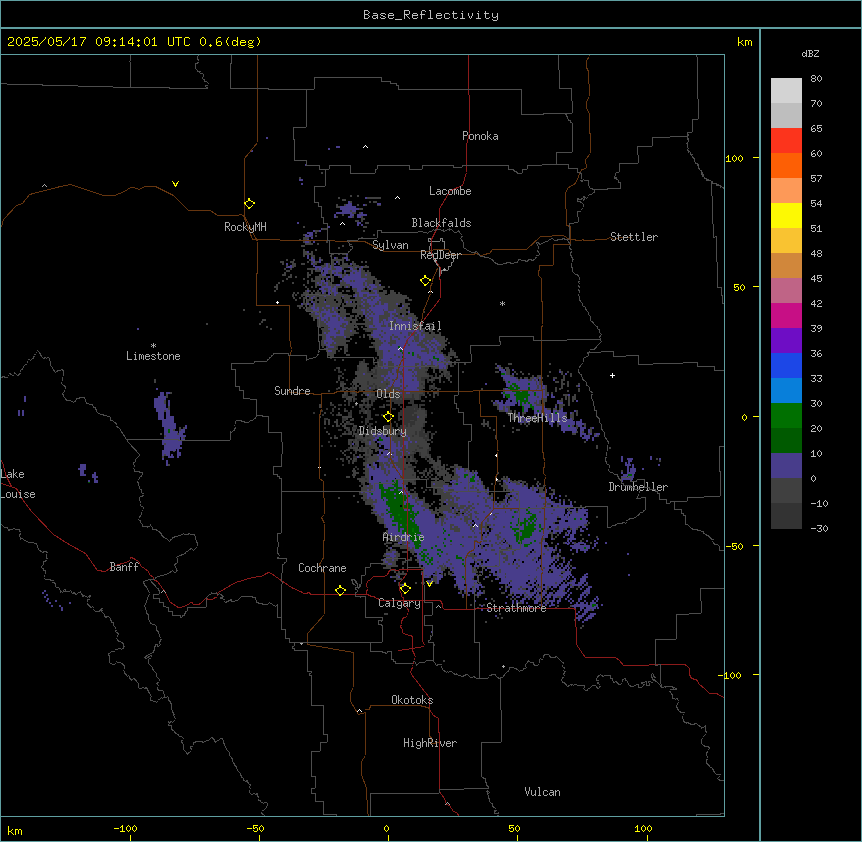The height and width of the screenshot is (842, 862).
Task: Click the white asterisk above Limestone
Action: point(153,346)
